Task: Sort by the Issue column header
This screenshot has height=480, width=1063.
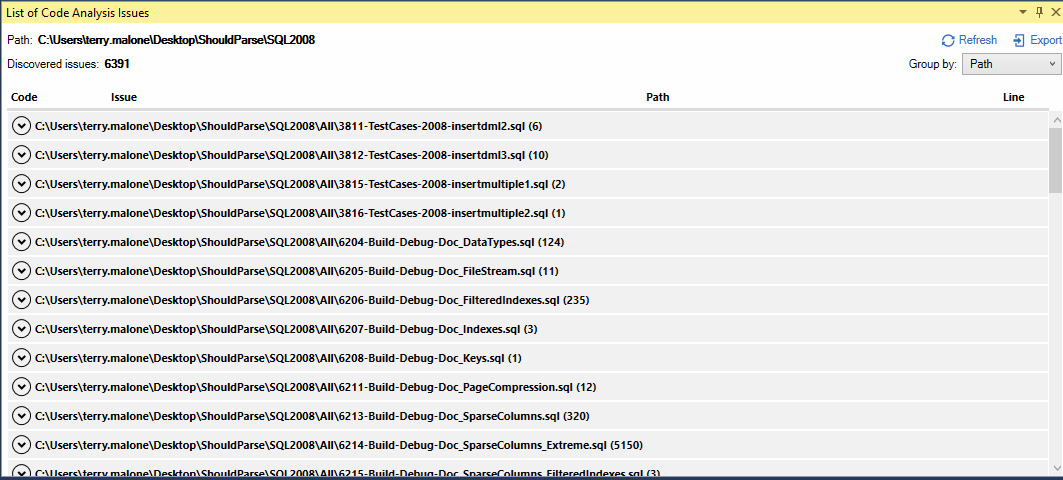Action: click(x=124, y=97)
